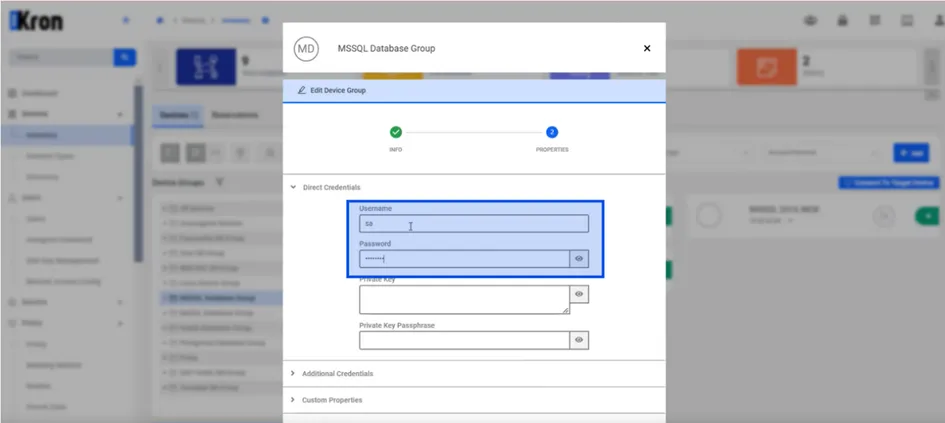Image resolution: width=945 pixels, height=423 pixels.
Task: Click the MSSQL Database Group dialog title
Action: [x=386, y=48]
